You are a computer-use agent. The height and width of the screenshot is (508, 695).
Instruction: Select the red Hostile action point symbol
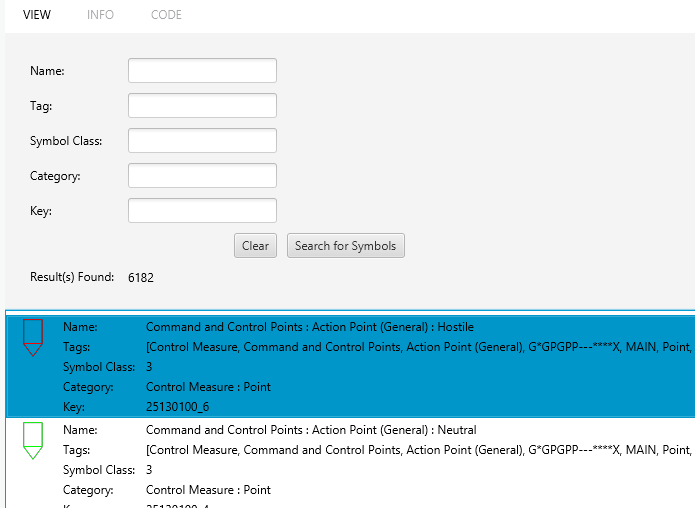point(33,338)
